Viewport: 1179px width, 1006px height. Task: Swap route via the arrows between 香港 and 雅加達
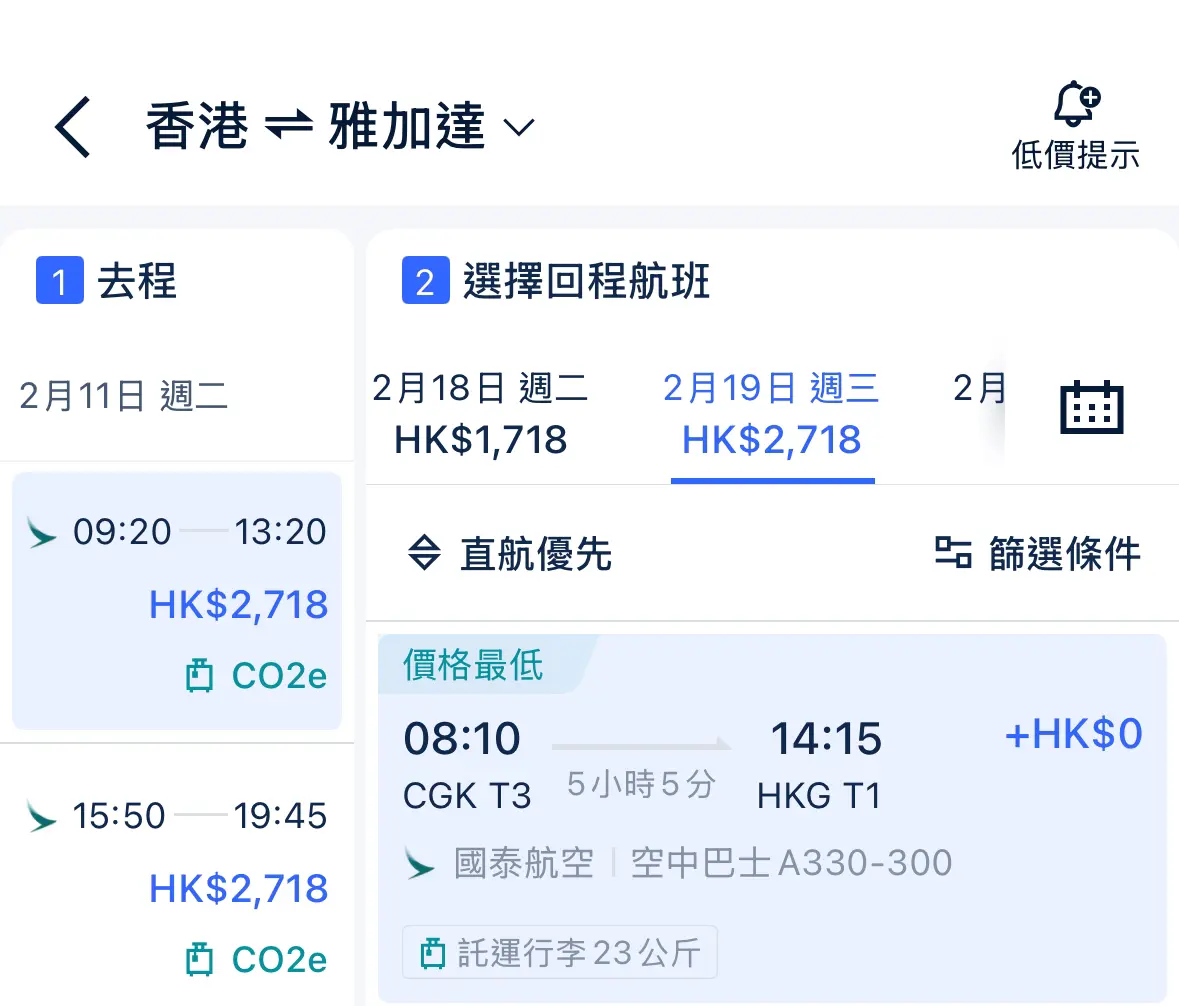289,126
